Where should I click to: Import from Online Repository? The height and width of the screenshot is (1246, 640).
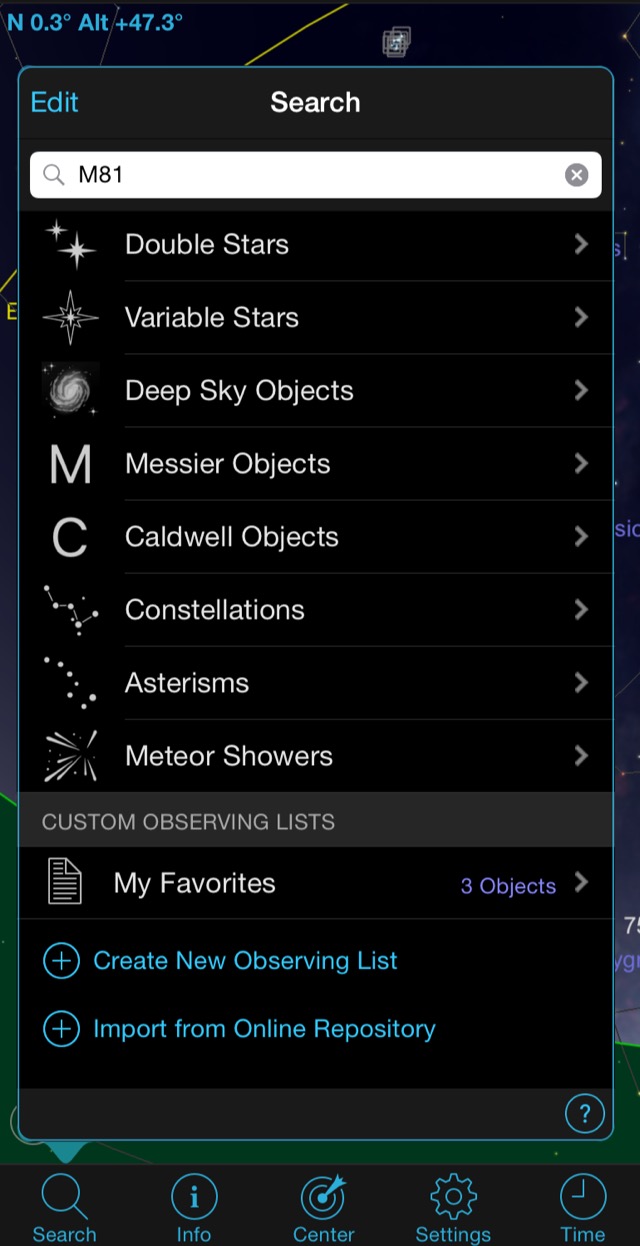point(264,1029)
